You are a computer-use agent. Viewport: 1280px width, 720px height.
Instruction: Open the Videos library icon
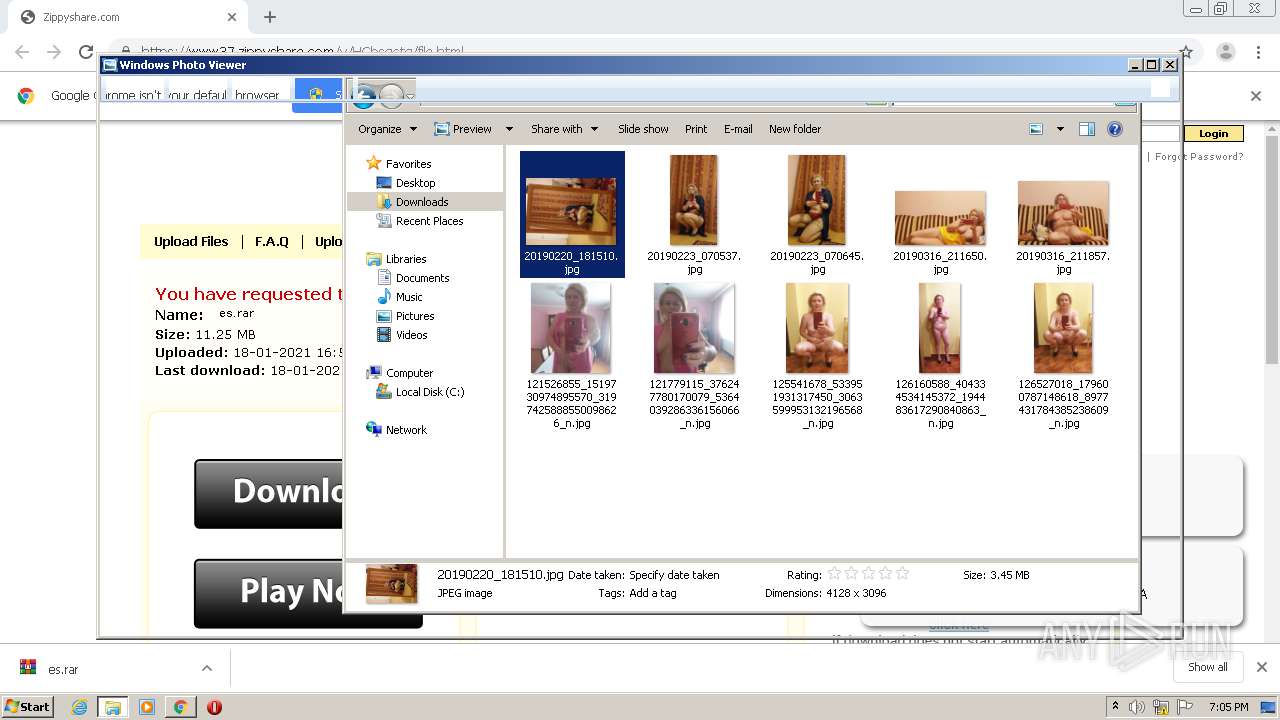(384, 335)
